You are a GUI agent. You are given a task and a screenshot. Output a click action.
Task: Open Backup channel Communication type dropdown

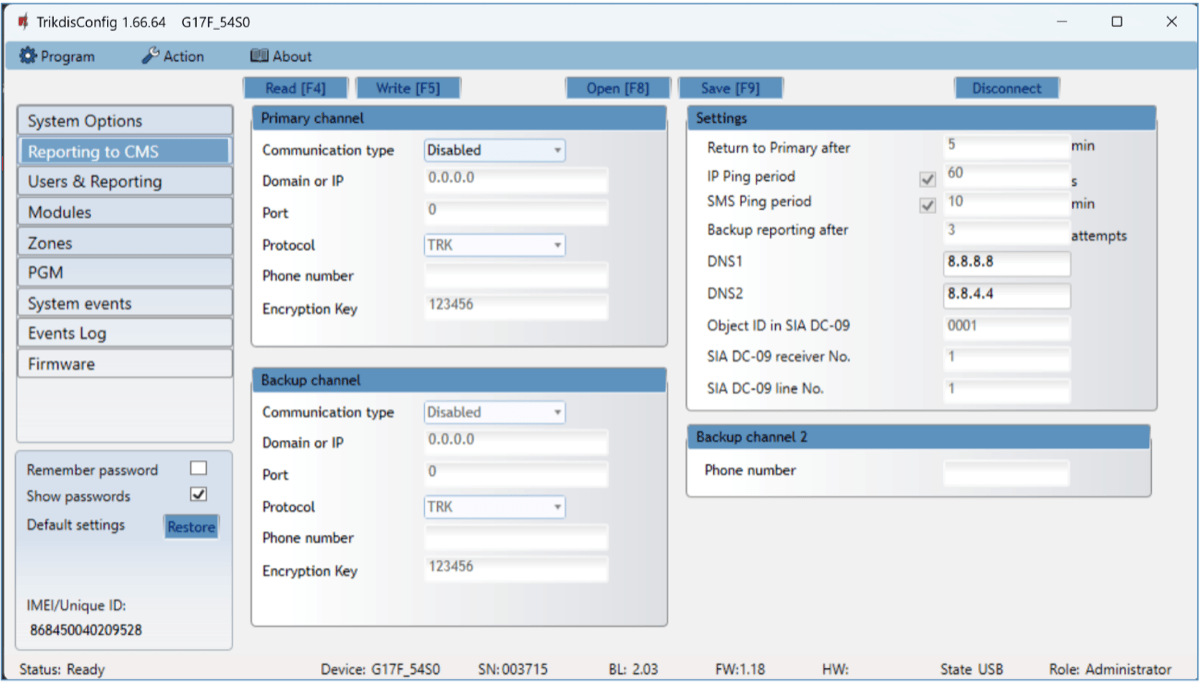click(x=495, y=413)
